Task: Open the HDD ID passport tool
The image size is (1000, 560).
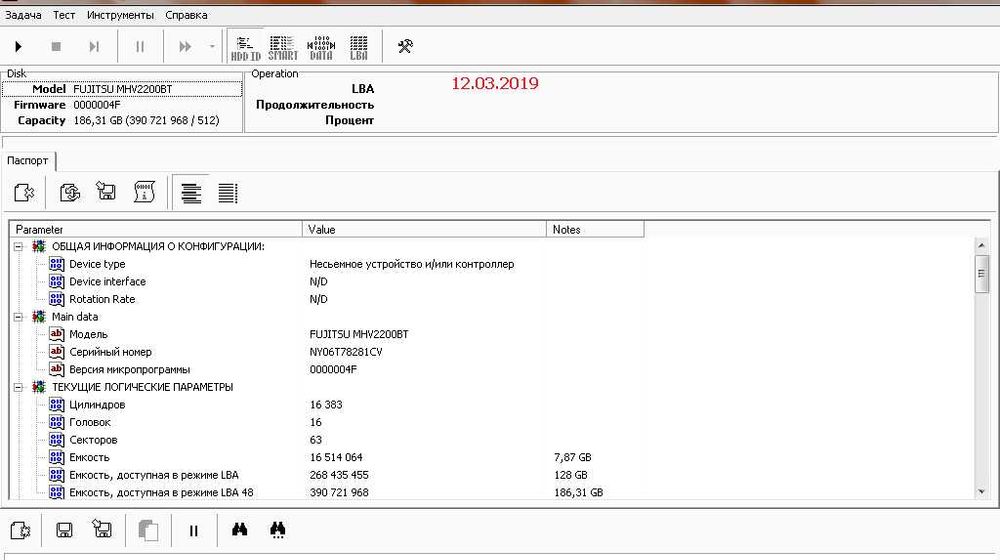Action: point(246,48)
